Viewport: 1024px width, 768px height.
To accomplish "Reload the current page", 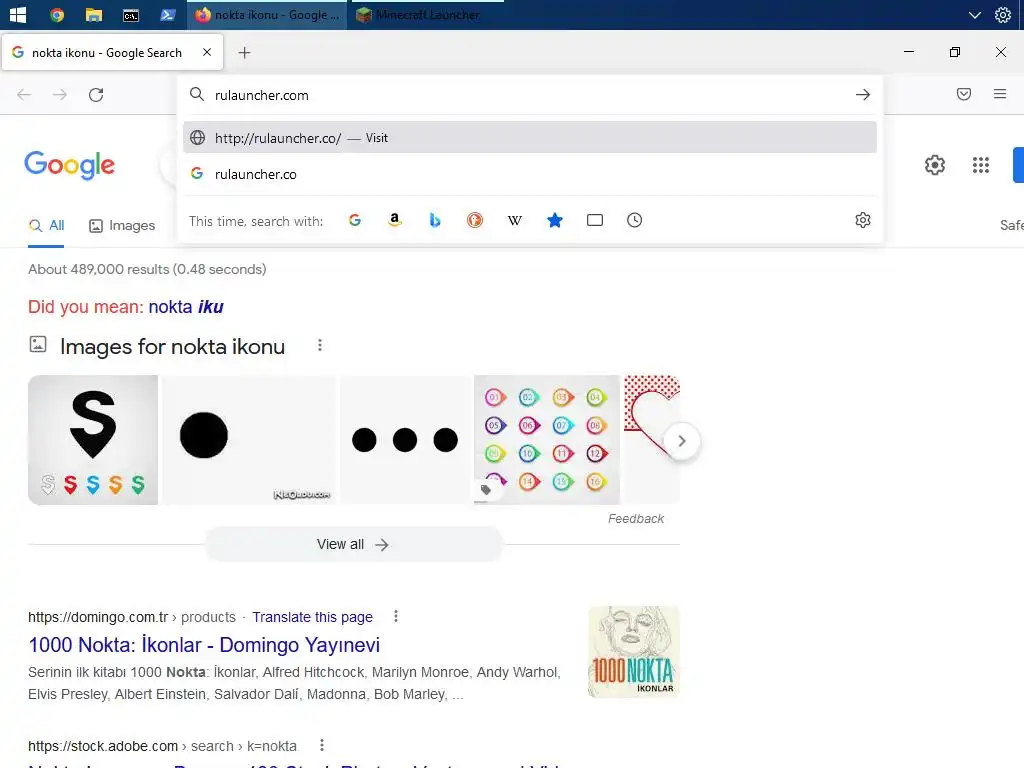I will pos(96,95).
